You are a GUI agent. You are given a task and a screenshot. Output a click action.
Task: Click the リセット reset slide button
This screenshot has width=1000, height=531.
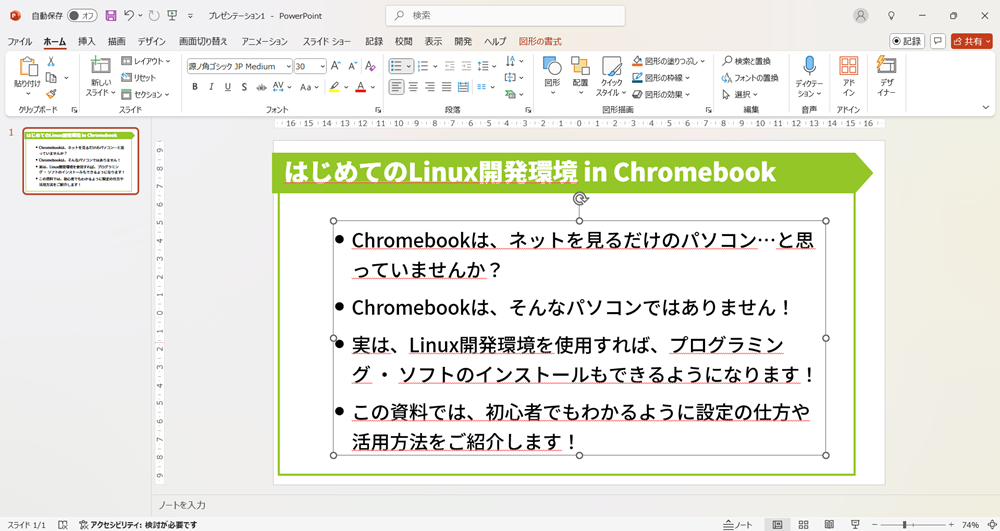(x=139, y=78)
